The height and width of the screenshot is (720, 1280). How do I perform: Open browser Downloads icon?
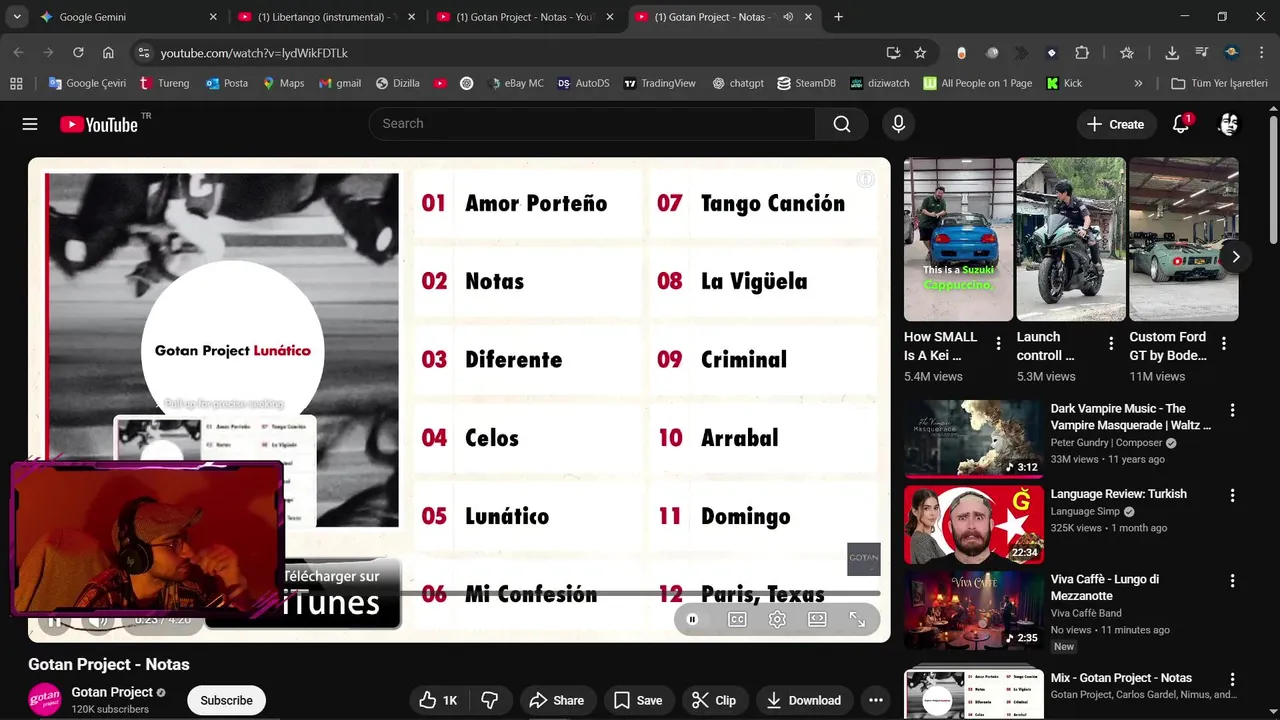pyautogui.click(x=1172, y=53)
